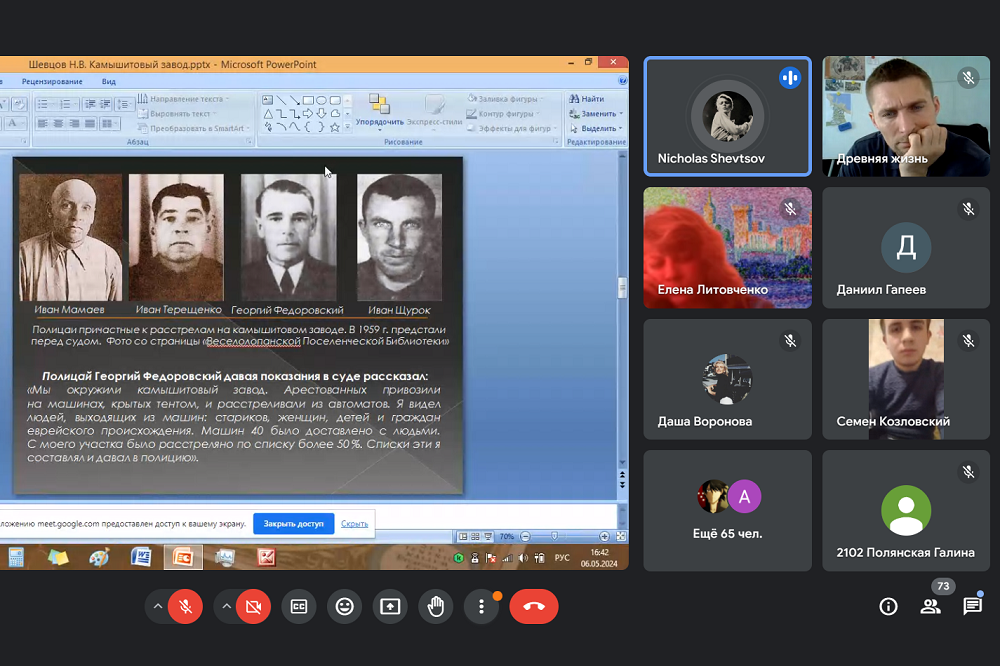Open the Ещё 65 чел. participants tile

[727, 511]
